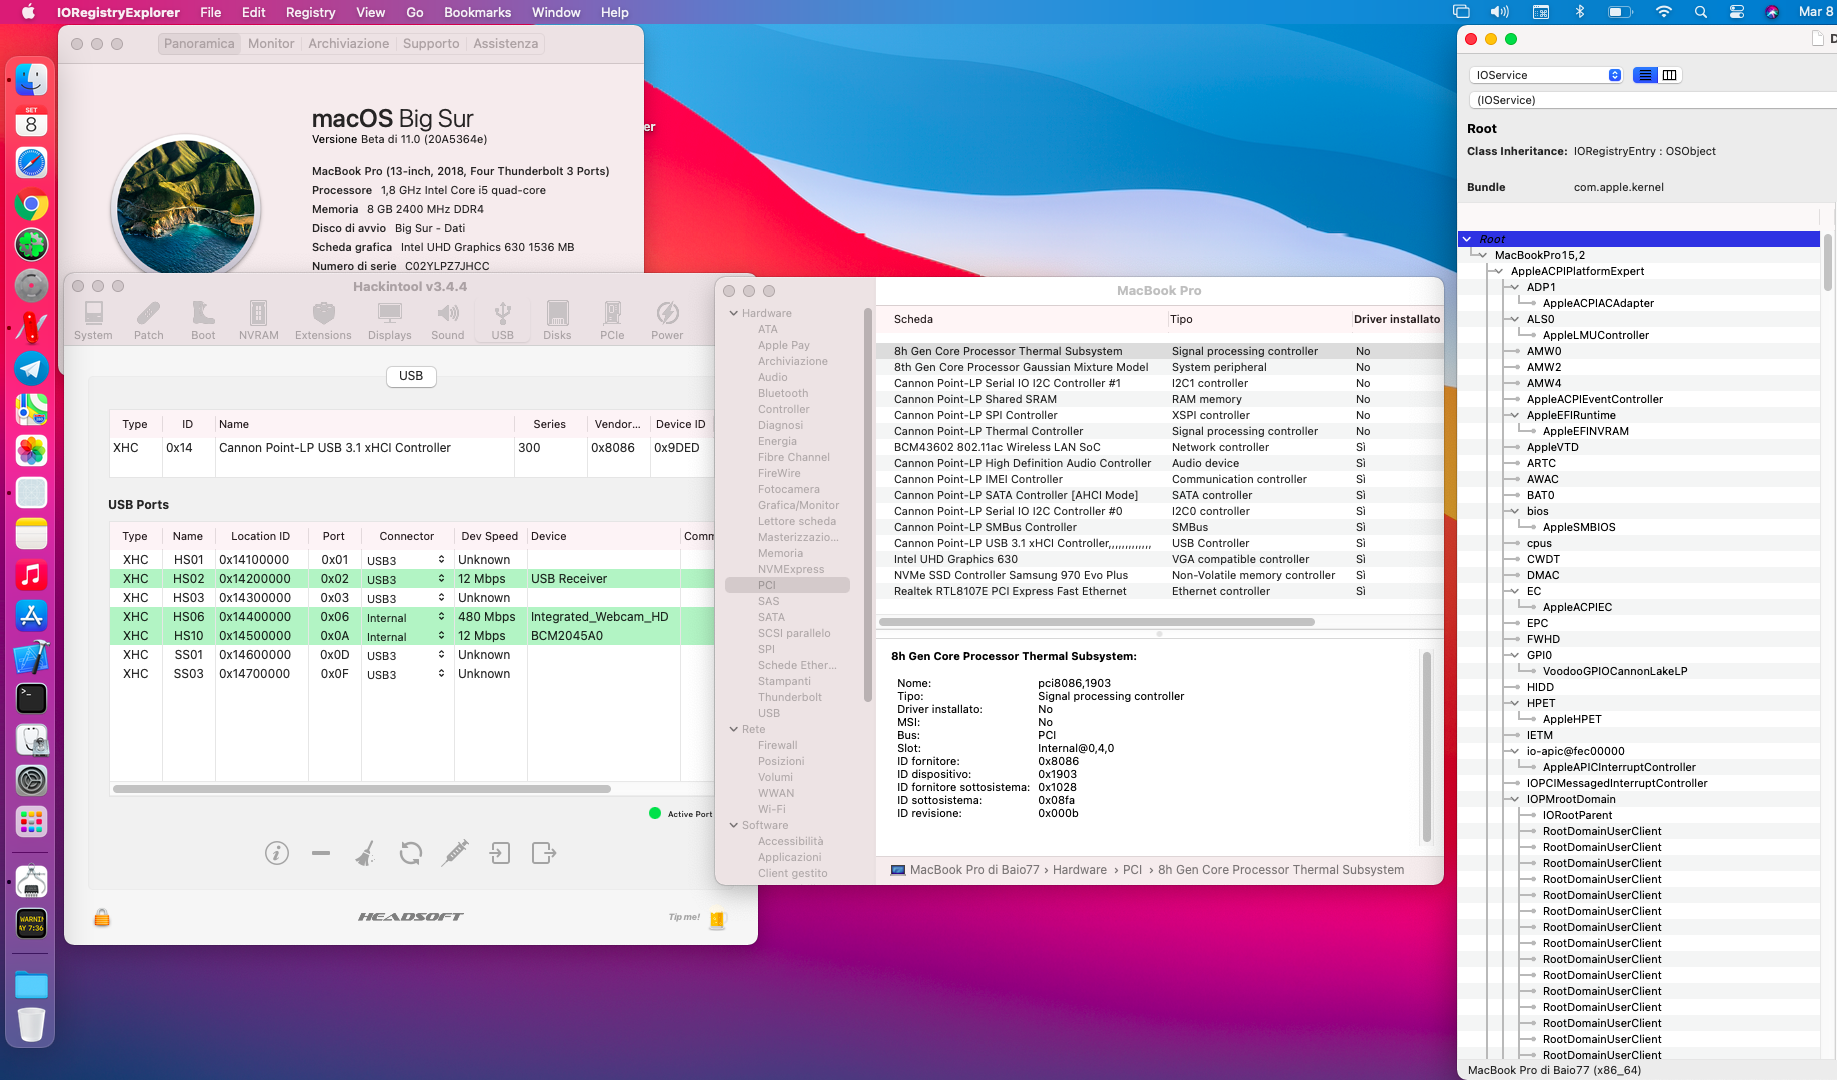Viewport: 1837px width, 1080px height.
Task: Click the USB ports table horizontal scrollbar
Action: pos(362,789)
